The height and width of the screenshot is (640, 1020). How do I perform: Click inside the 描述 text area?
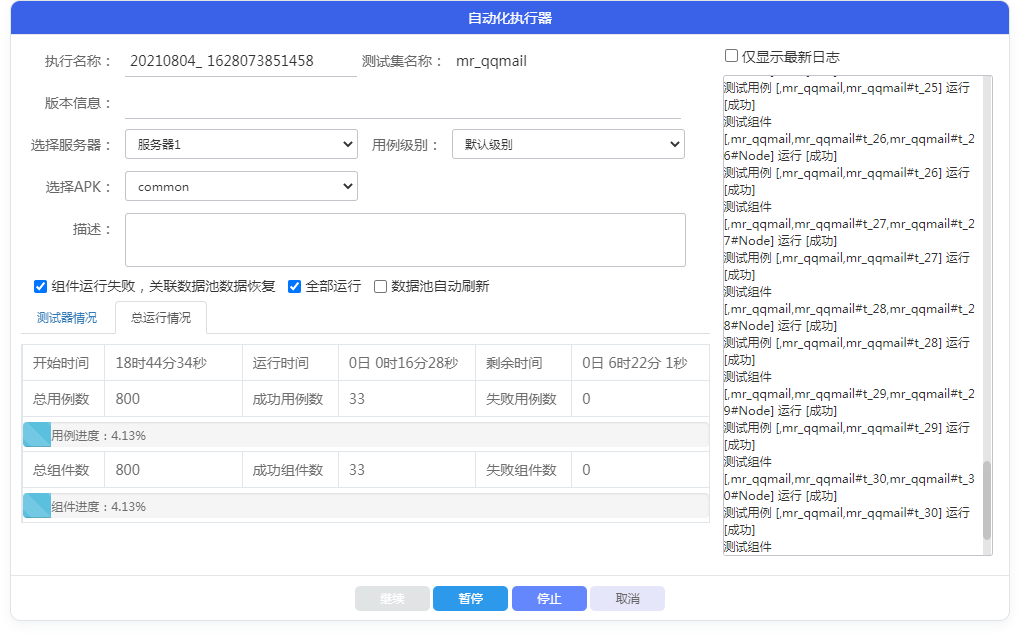[x=405, y=240]
